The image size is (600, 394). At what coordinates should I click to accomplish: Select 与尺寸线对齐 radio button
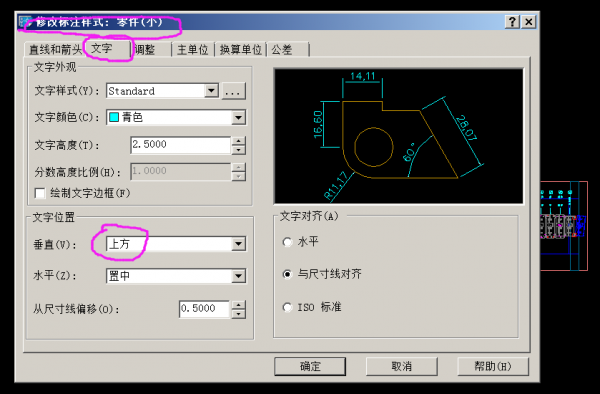pos(287,274)
